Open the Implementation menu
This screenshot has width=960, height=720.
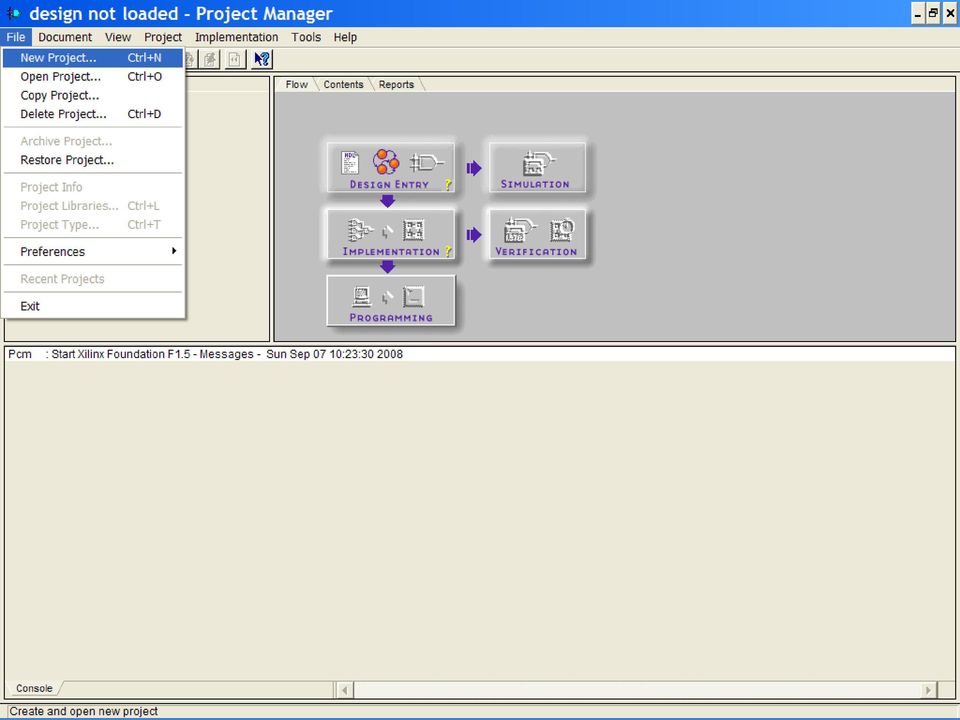click(x=236, y=37)
